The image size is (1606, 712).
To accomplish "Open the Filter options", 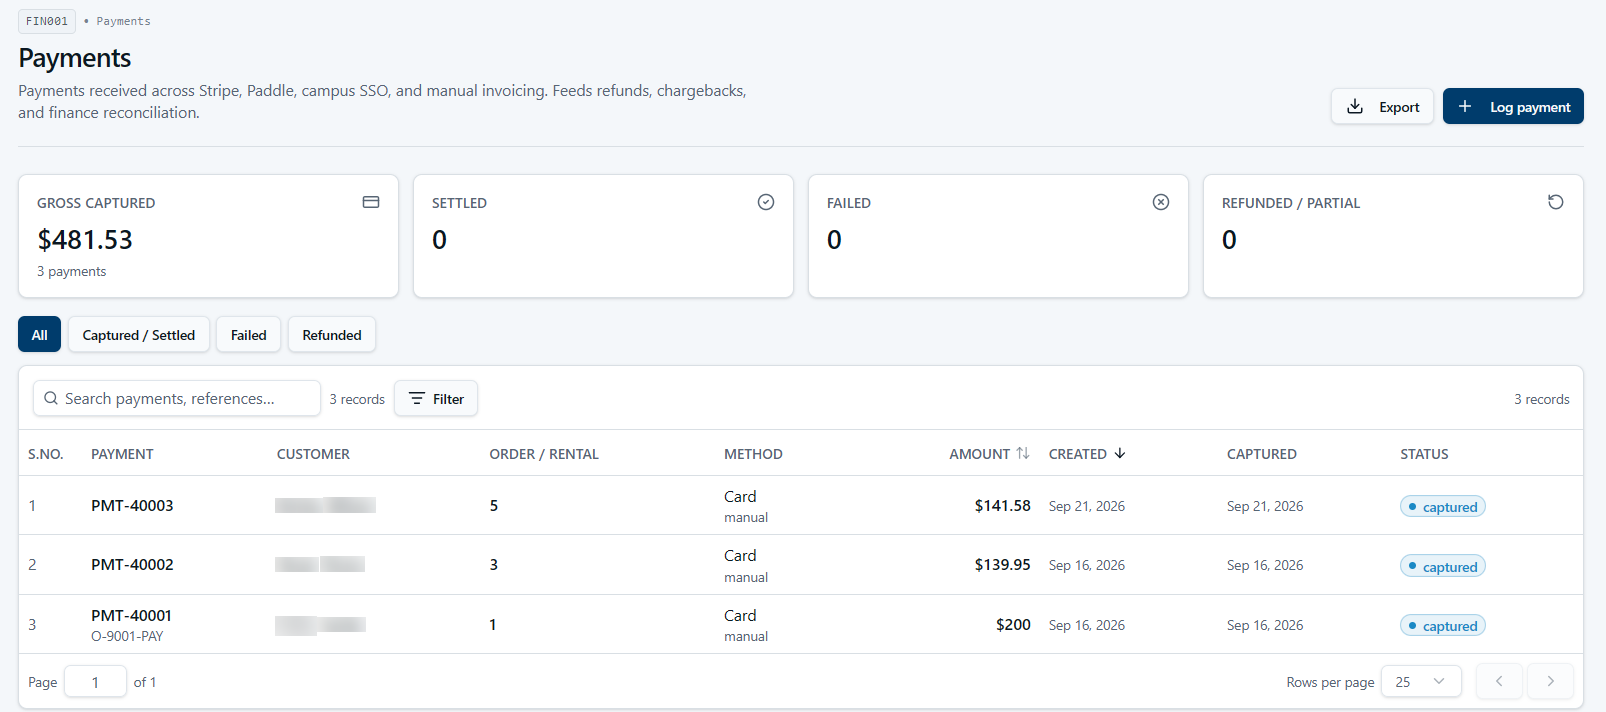I will [436, 398].
